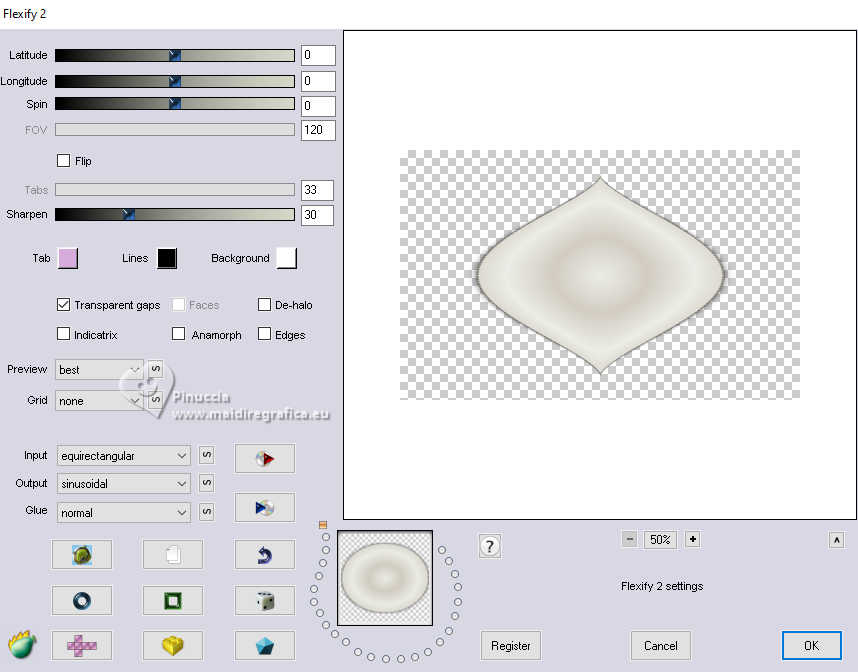This screenshot has width=858, height=672.
Task: Click the blue arrow disc button
Action: (265, 507)
